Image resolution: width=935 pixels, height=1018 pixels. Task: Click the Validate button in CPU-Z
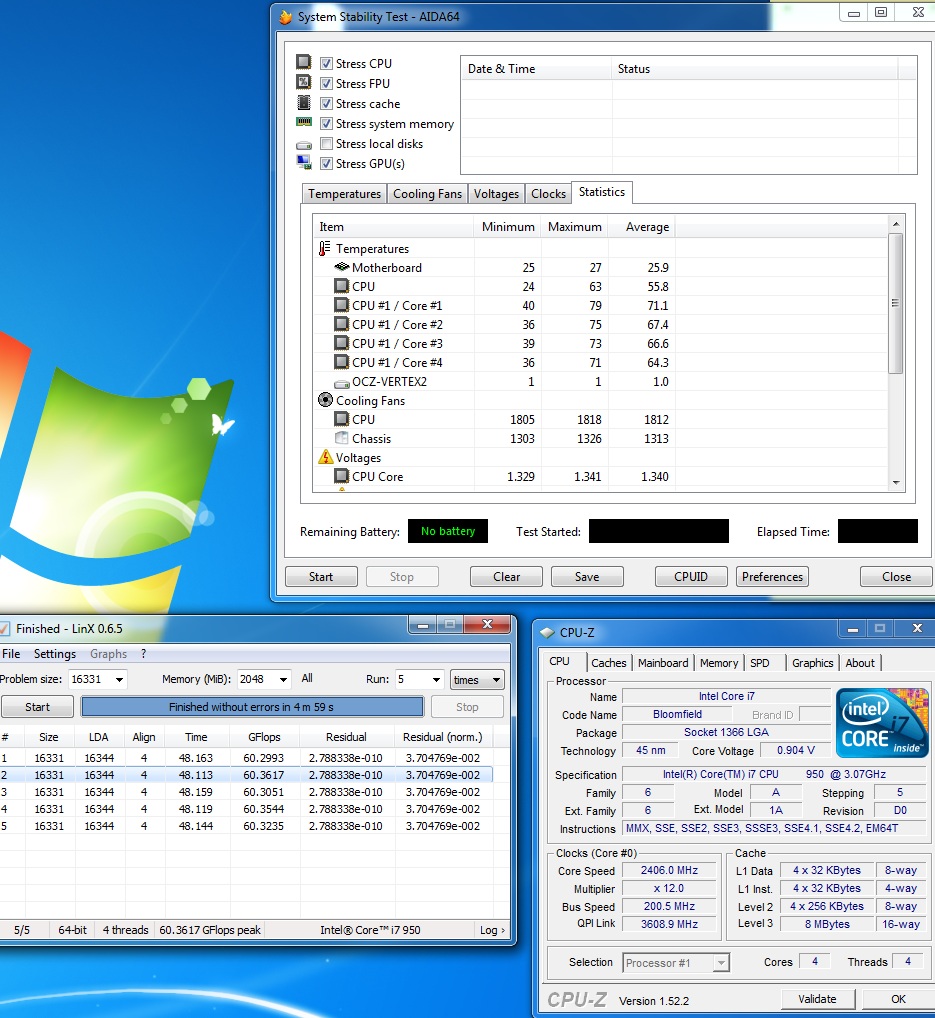(x=817, y=999)
